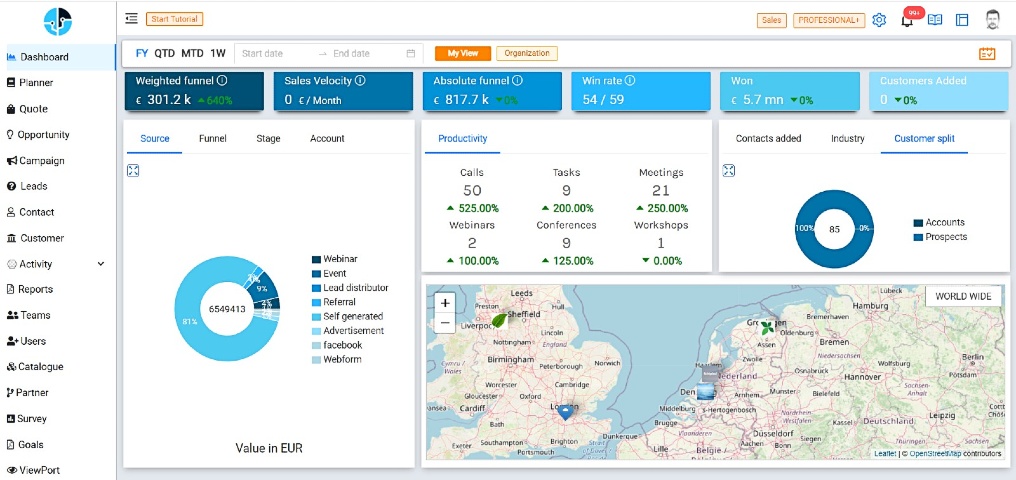The height and width of the screenshot is (480, 1016).
Task: Click the orange calendar check icon
Action: (x=987, y=54)
